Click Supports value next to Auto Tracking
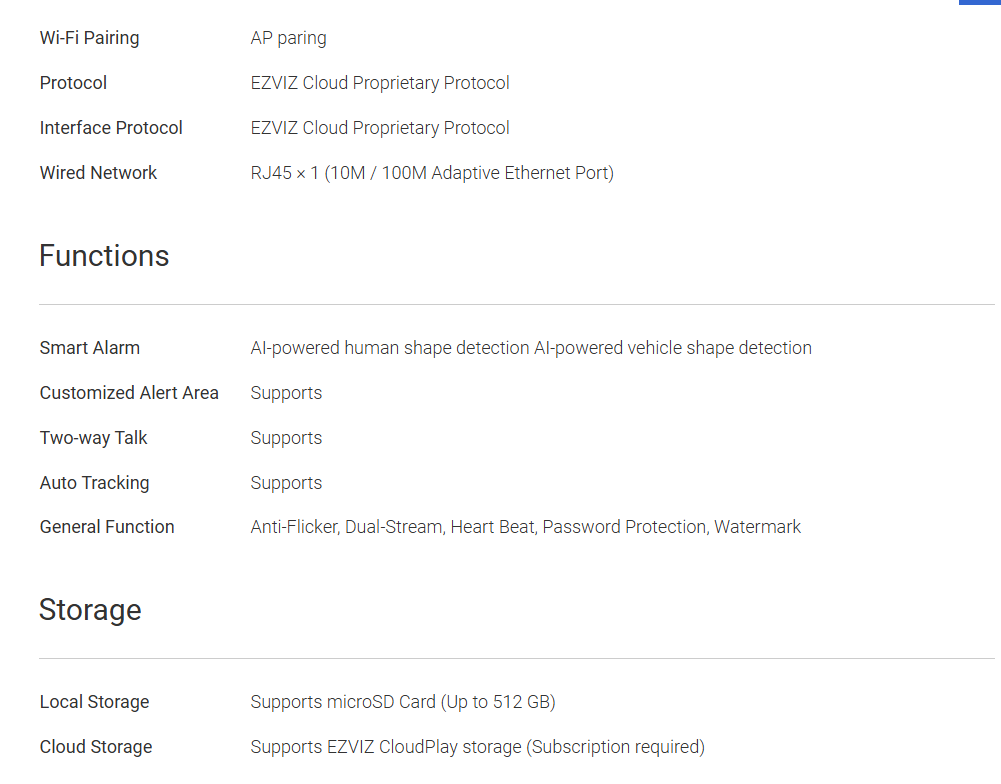 [x=286, y=483]
